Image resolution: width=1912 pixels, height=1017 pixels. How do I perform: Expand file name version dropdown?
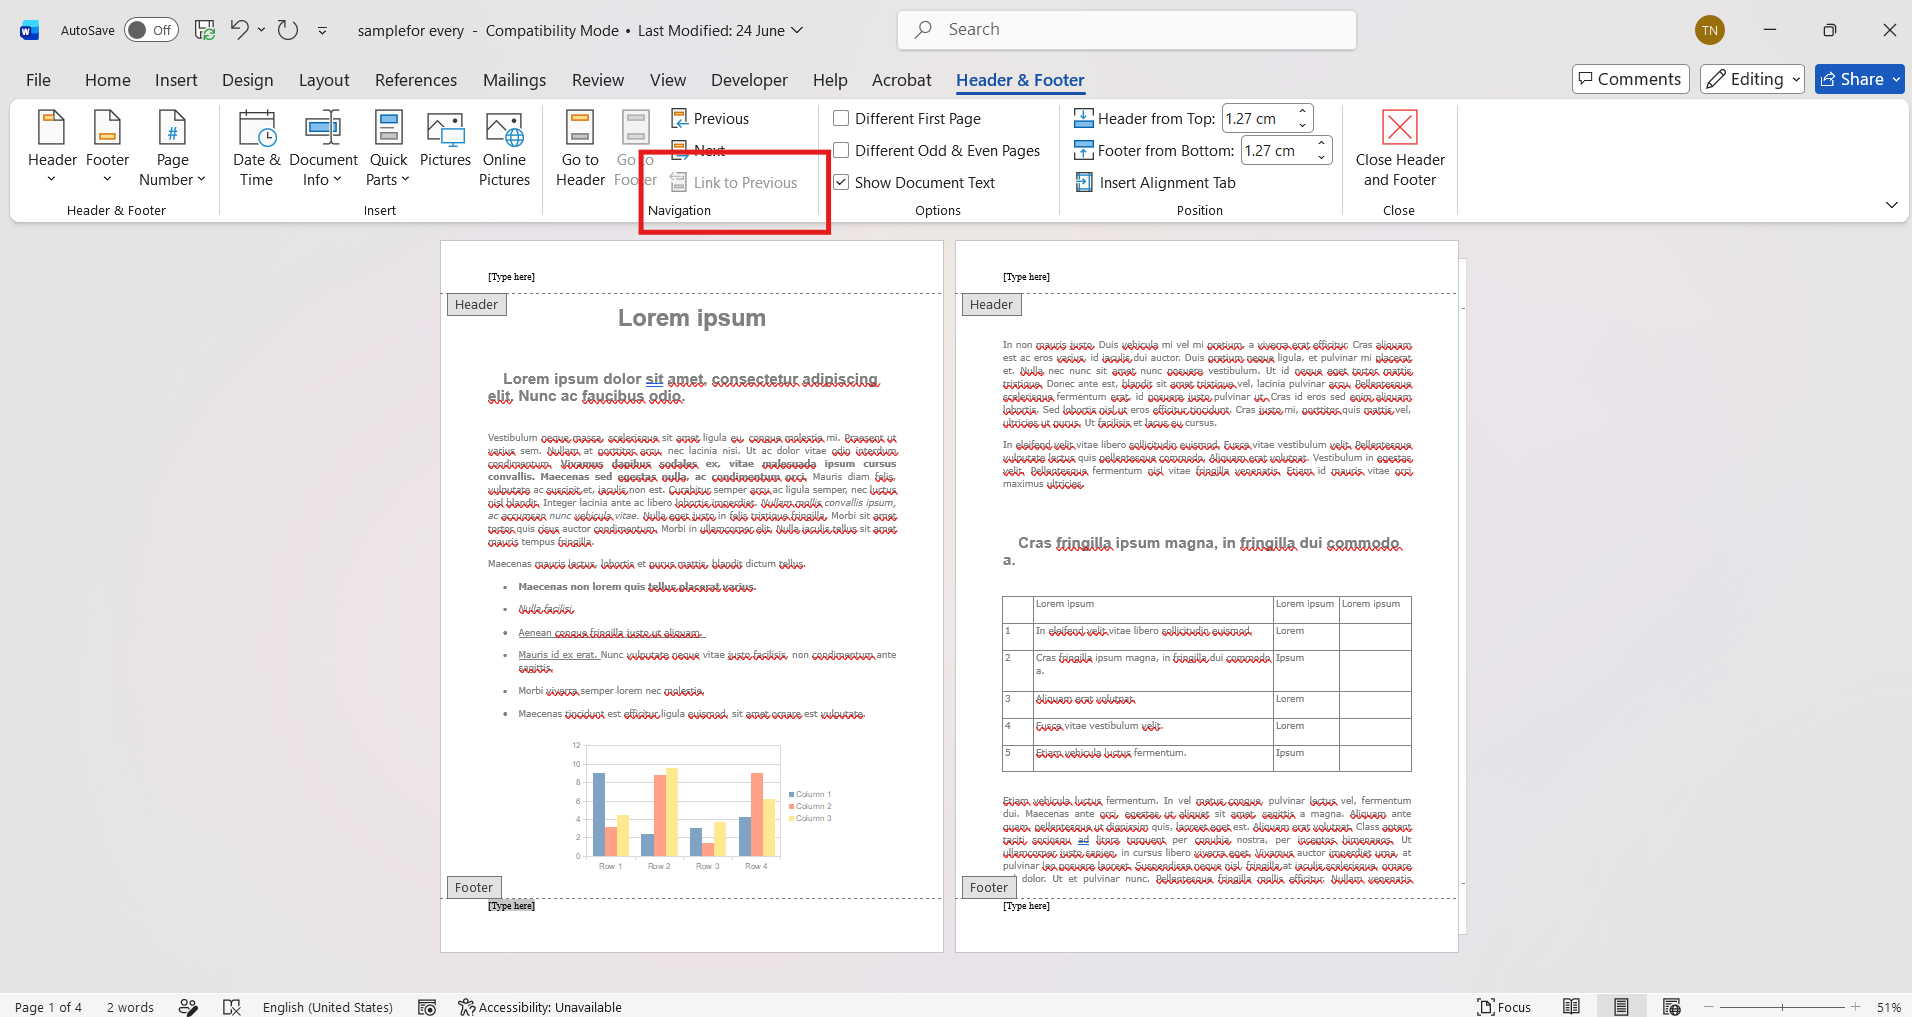(797, 30)
